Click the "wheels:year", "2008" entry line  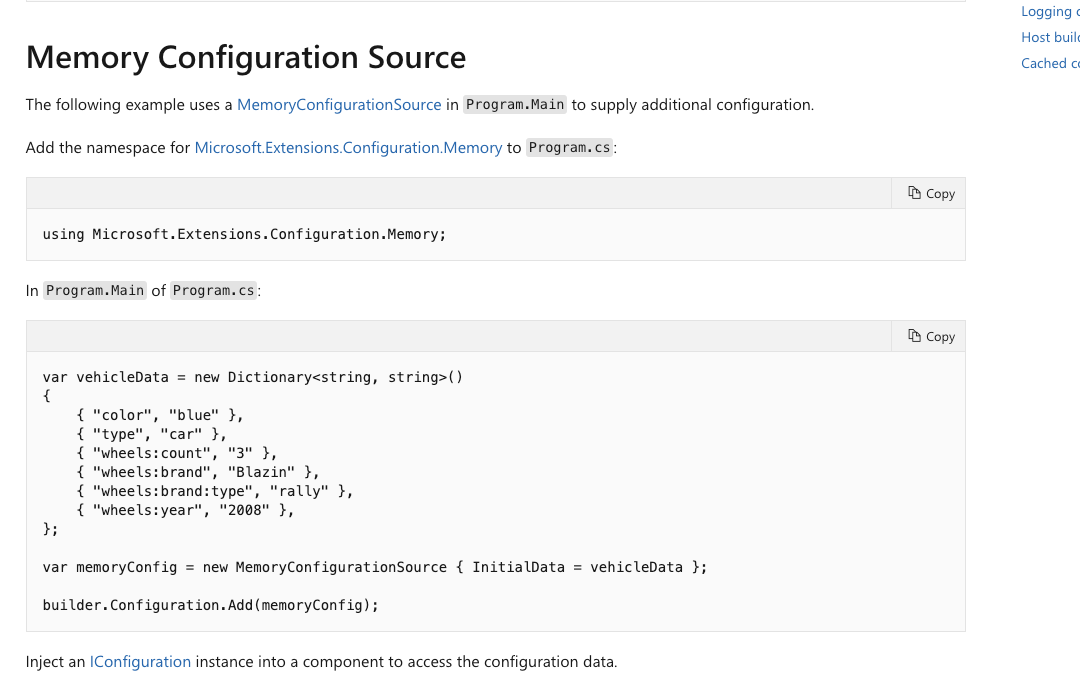(185, 510)
